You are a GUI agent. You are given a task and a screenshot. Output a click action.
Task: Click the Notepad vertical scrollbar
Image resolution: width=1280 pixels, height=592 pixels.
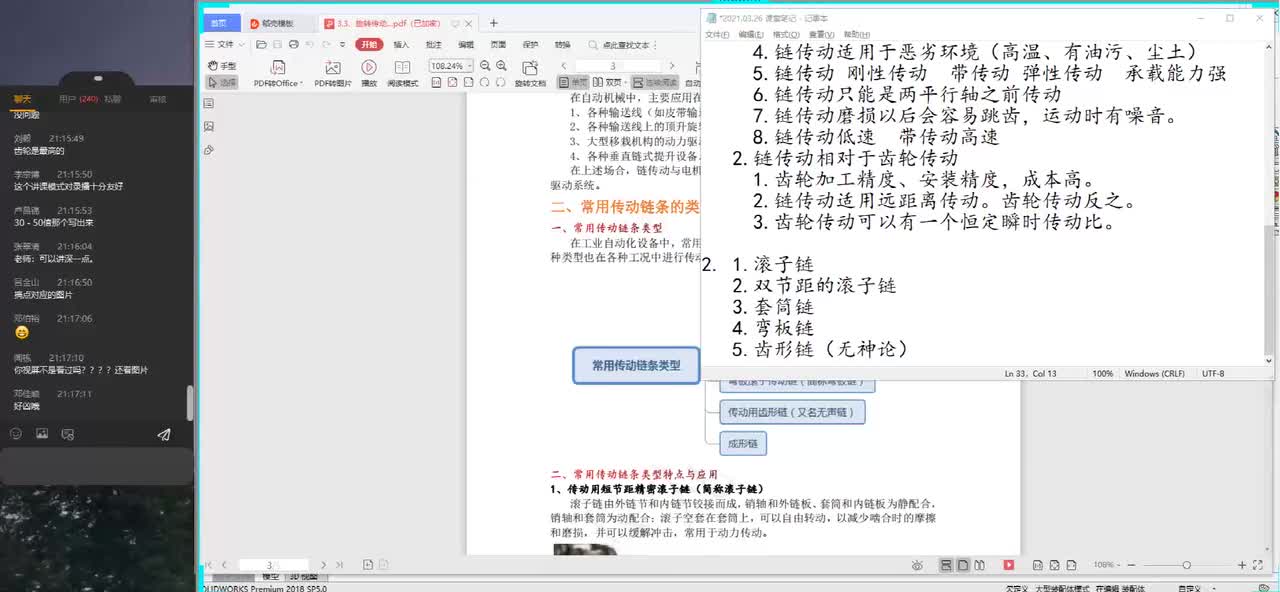click(x=1270, y=203)
